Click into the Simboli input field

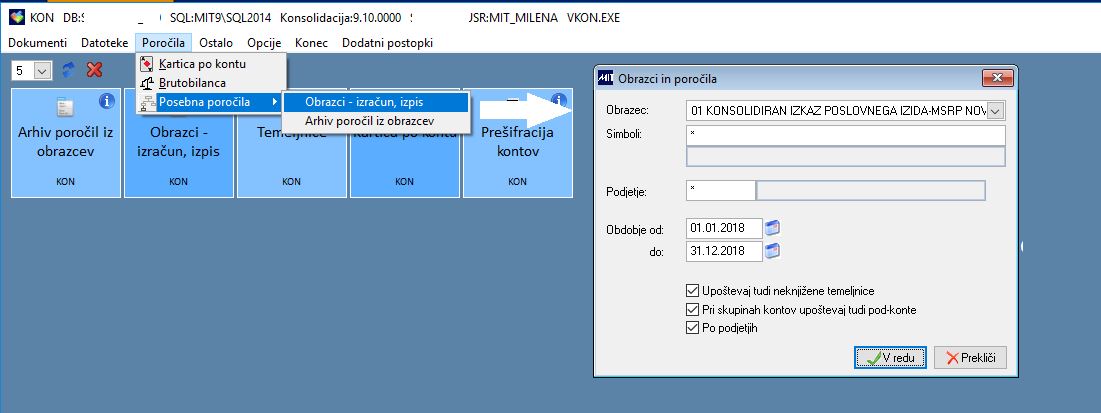click(845, 135)
